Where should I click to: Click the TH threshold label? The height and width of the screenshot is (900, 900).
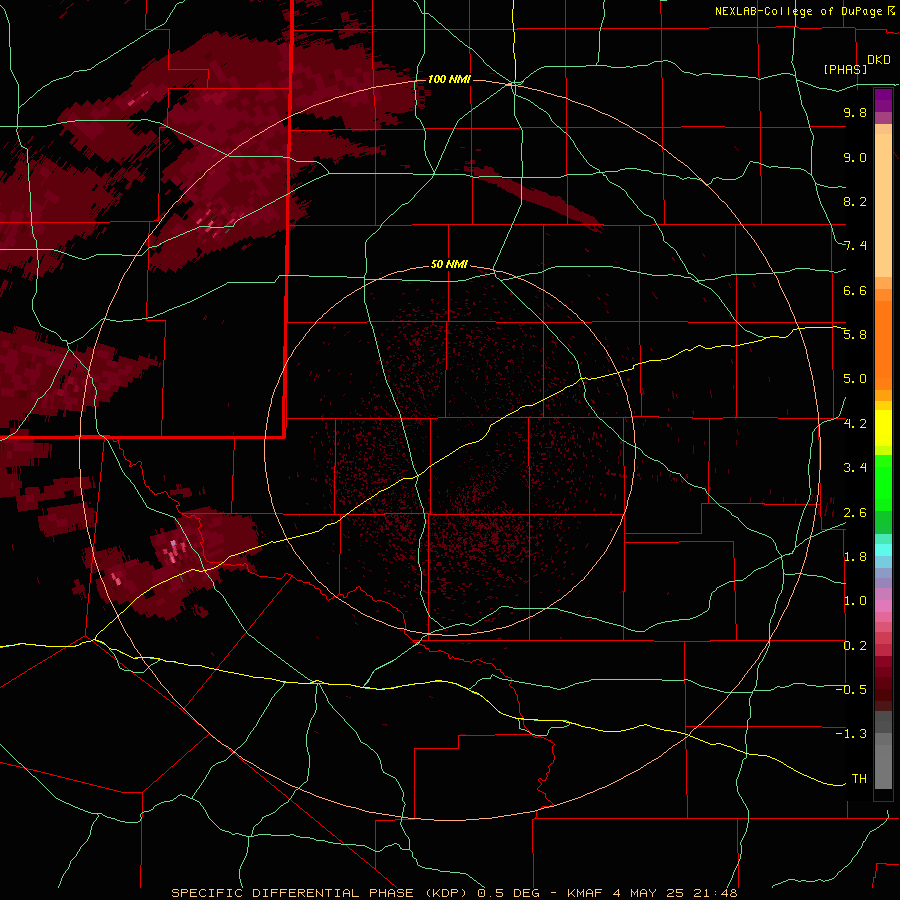859,779
